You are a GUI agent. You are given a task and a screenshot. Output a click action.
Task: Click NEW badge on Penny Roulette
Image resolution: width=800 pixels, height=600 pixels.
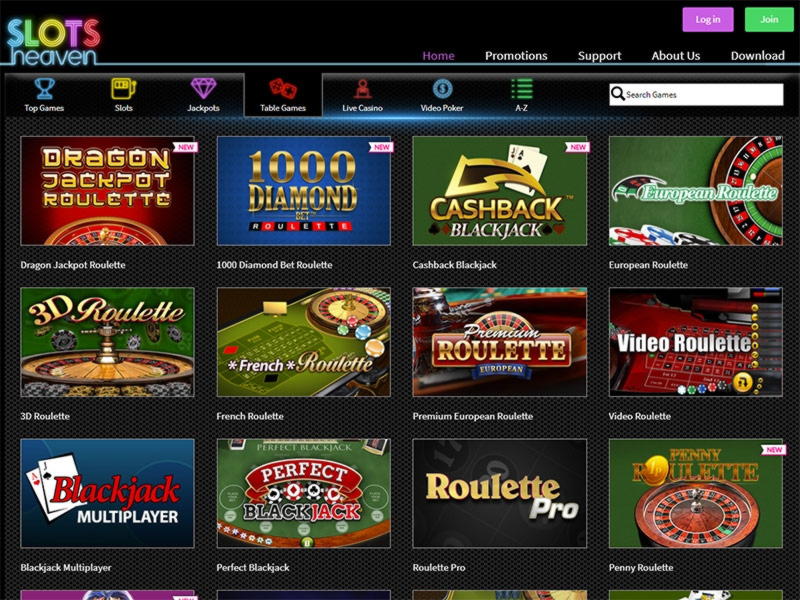(774, 449)
